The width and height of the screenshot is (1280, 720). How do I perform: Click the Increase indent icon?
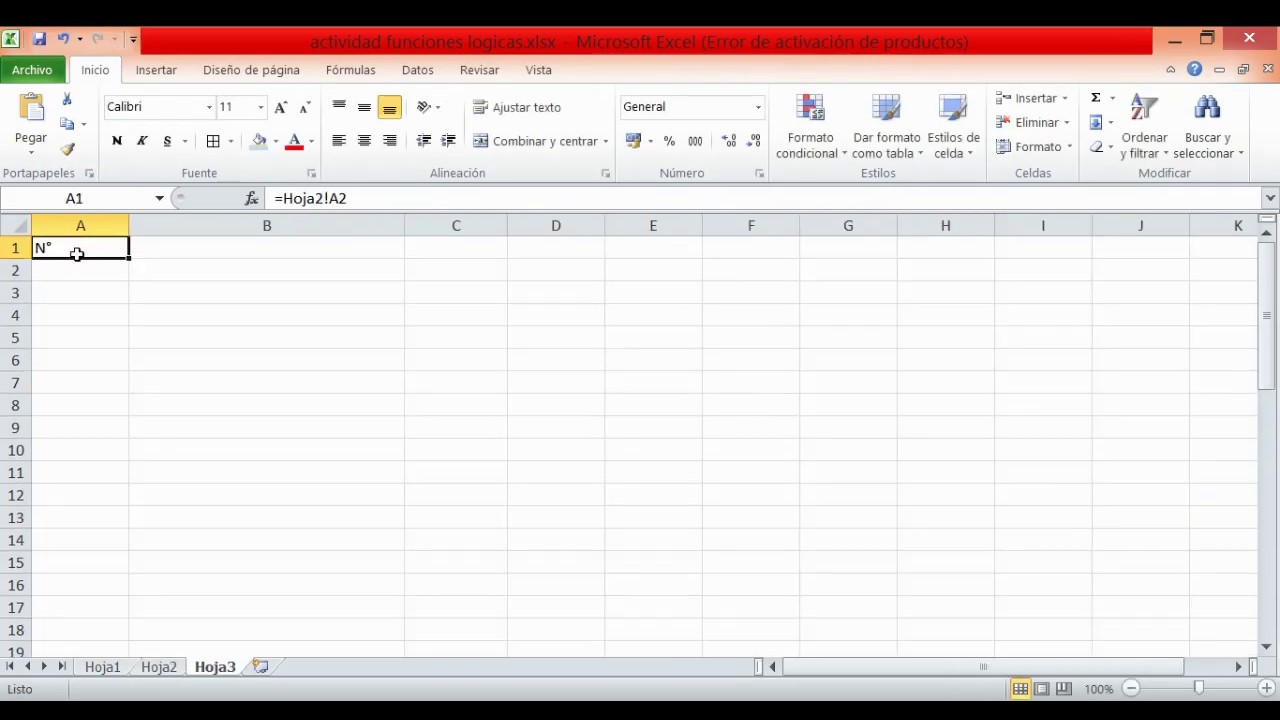[x=448, y=141]
